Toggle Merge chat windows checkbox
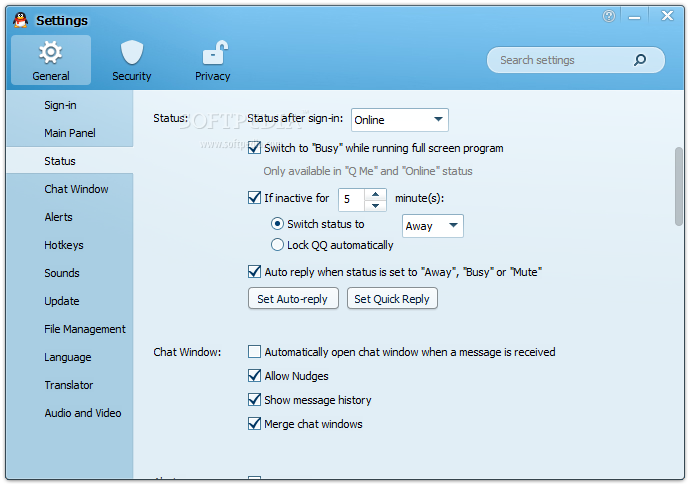This screenshot has width=690, height=485. [x=254, y=423]
